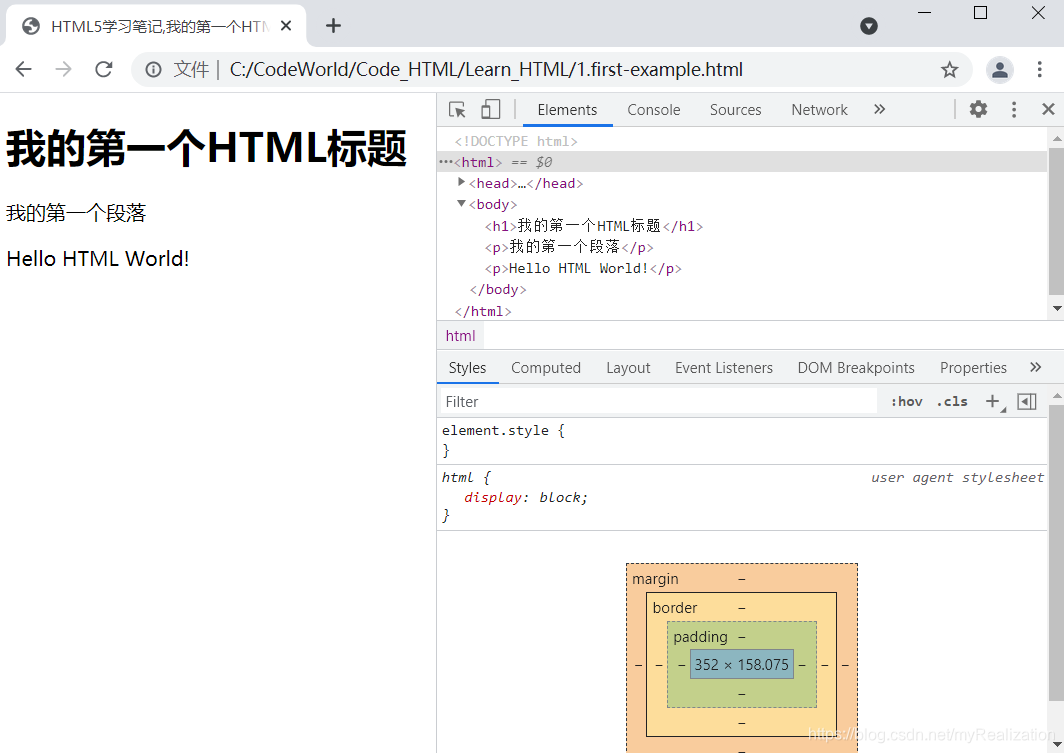
Task: Maximize the browser window
Action: [x=980, y=12]
